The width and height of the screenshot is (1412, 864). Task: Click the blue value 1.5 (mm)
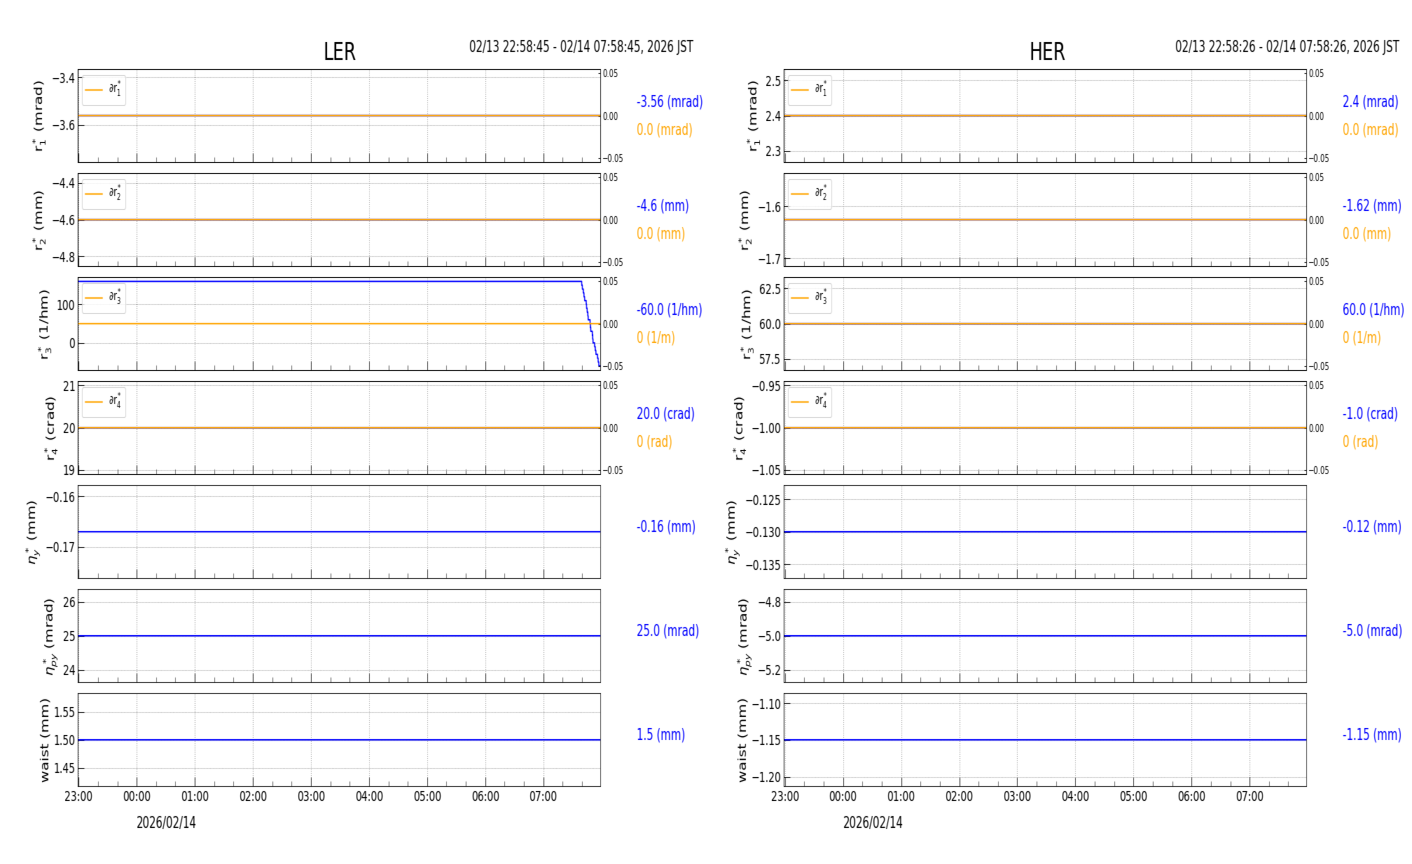[661, 735]
